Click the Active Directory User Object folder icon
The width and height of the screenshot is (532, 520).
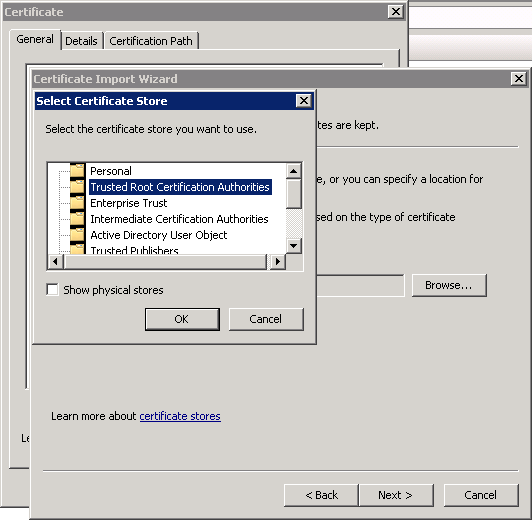tap(77, 234)
